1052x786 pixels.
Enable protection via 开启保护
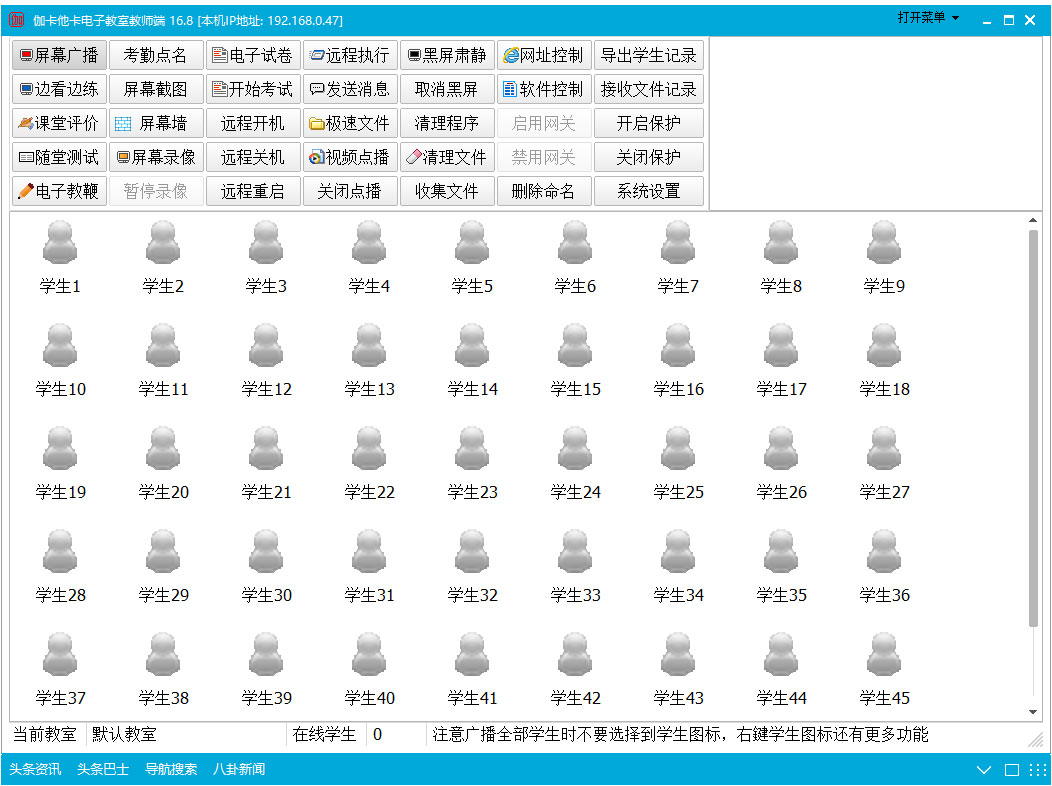point(647,122)
